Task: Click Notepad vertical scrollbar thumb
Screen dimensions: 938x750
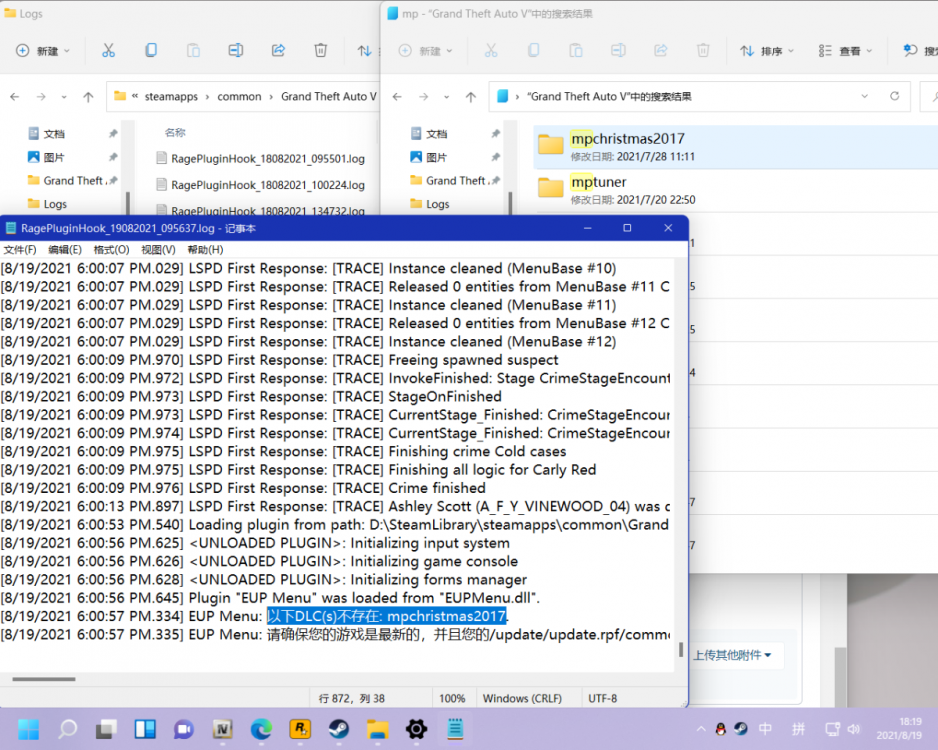Action: tap(681, 650)
